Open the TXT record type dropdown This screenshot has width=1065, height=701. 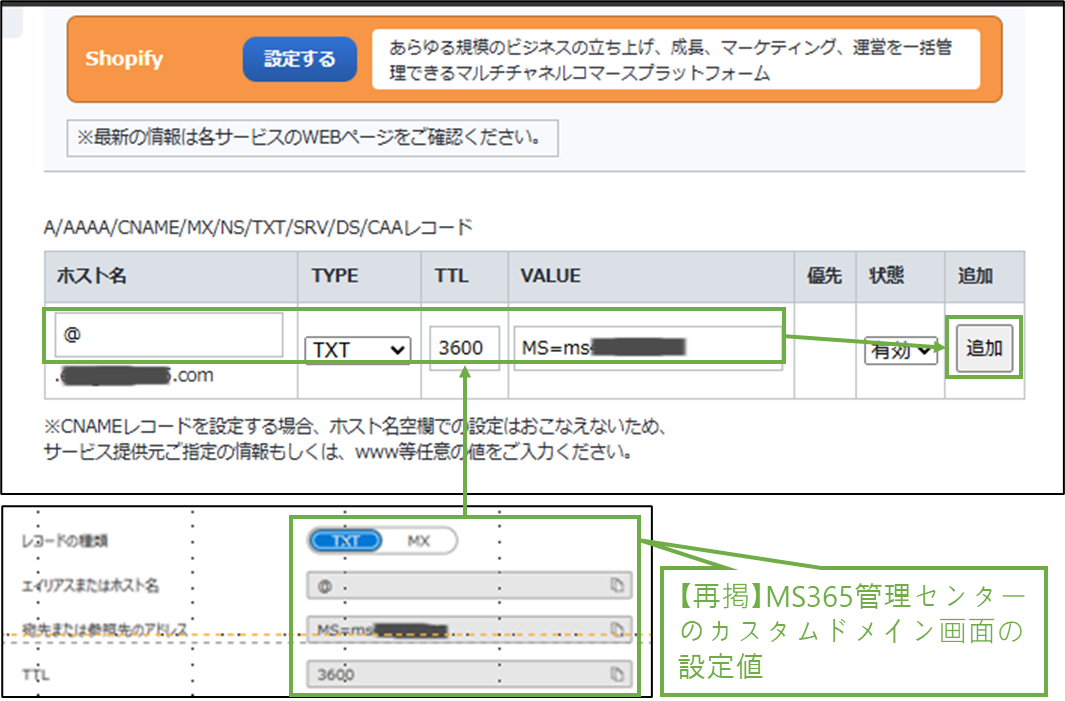coord(358,350)
